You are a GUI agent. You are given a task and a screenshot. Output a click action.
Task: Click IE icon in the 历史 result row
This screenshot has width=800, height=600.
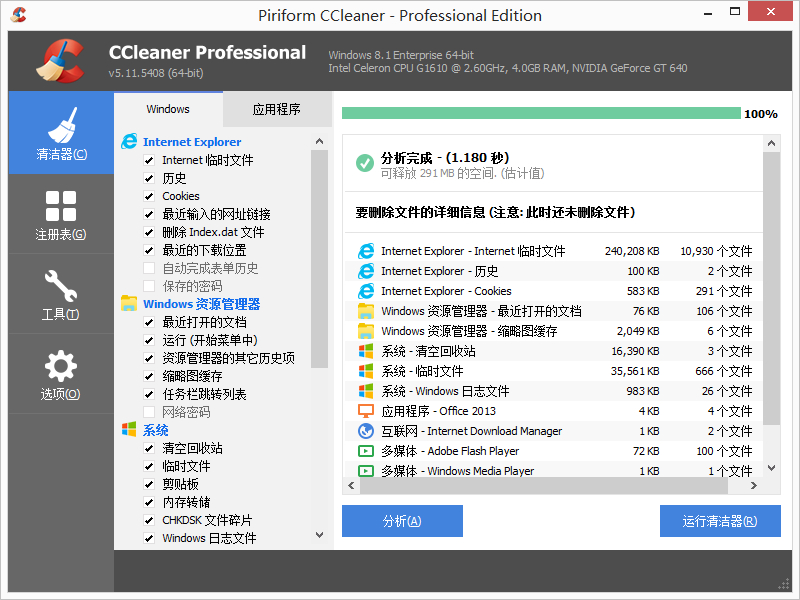pos(366,271)
